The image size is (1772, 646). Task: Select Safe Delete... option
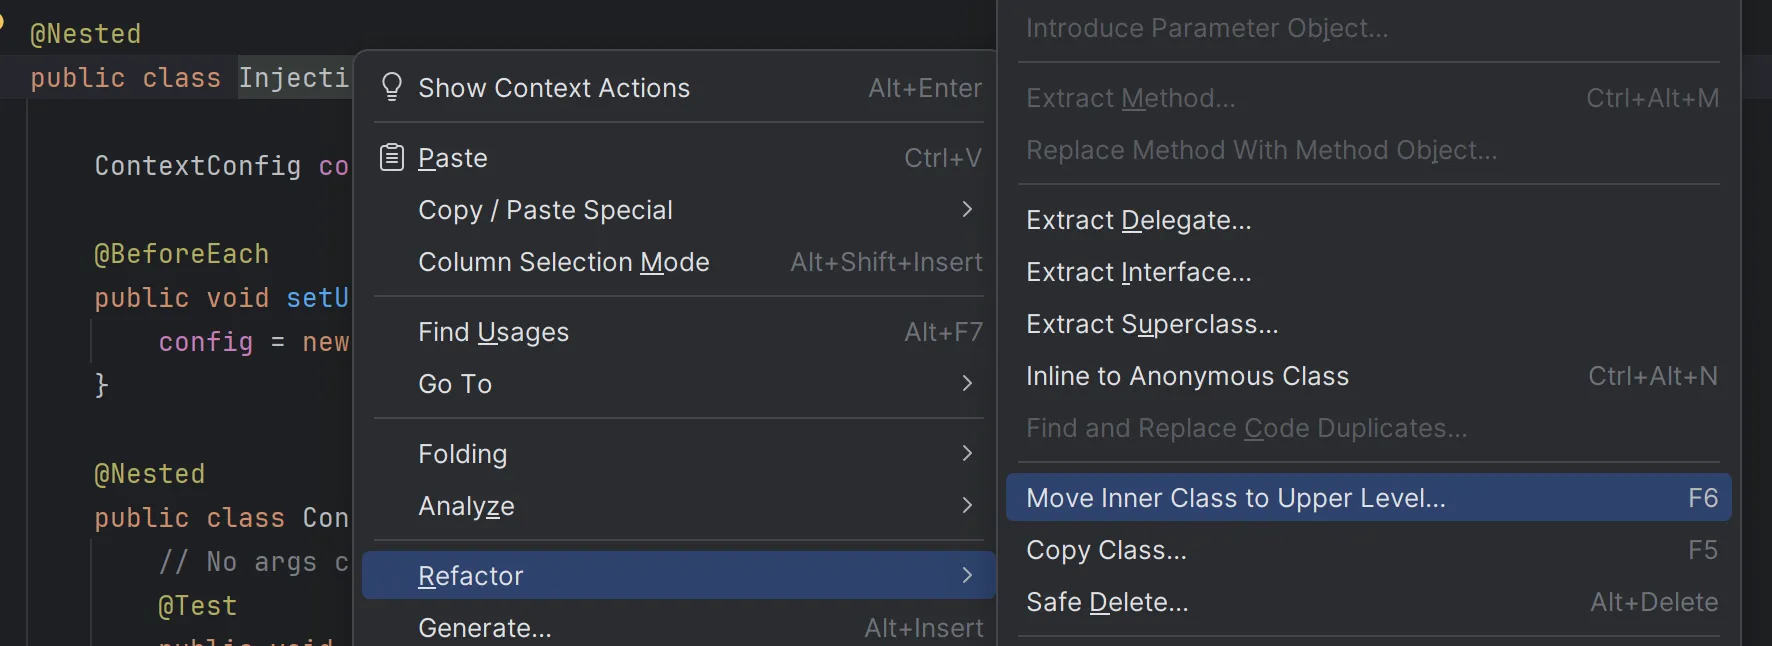click(1107, 602)
